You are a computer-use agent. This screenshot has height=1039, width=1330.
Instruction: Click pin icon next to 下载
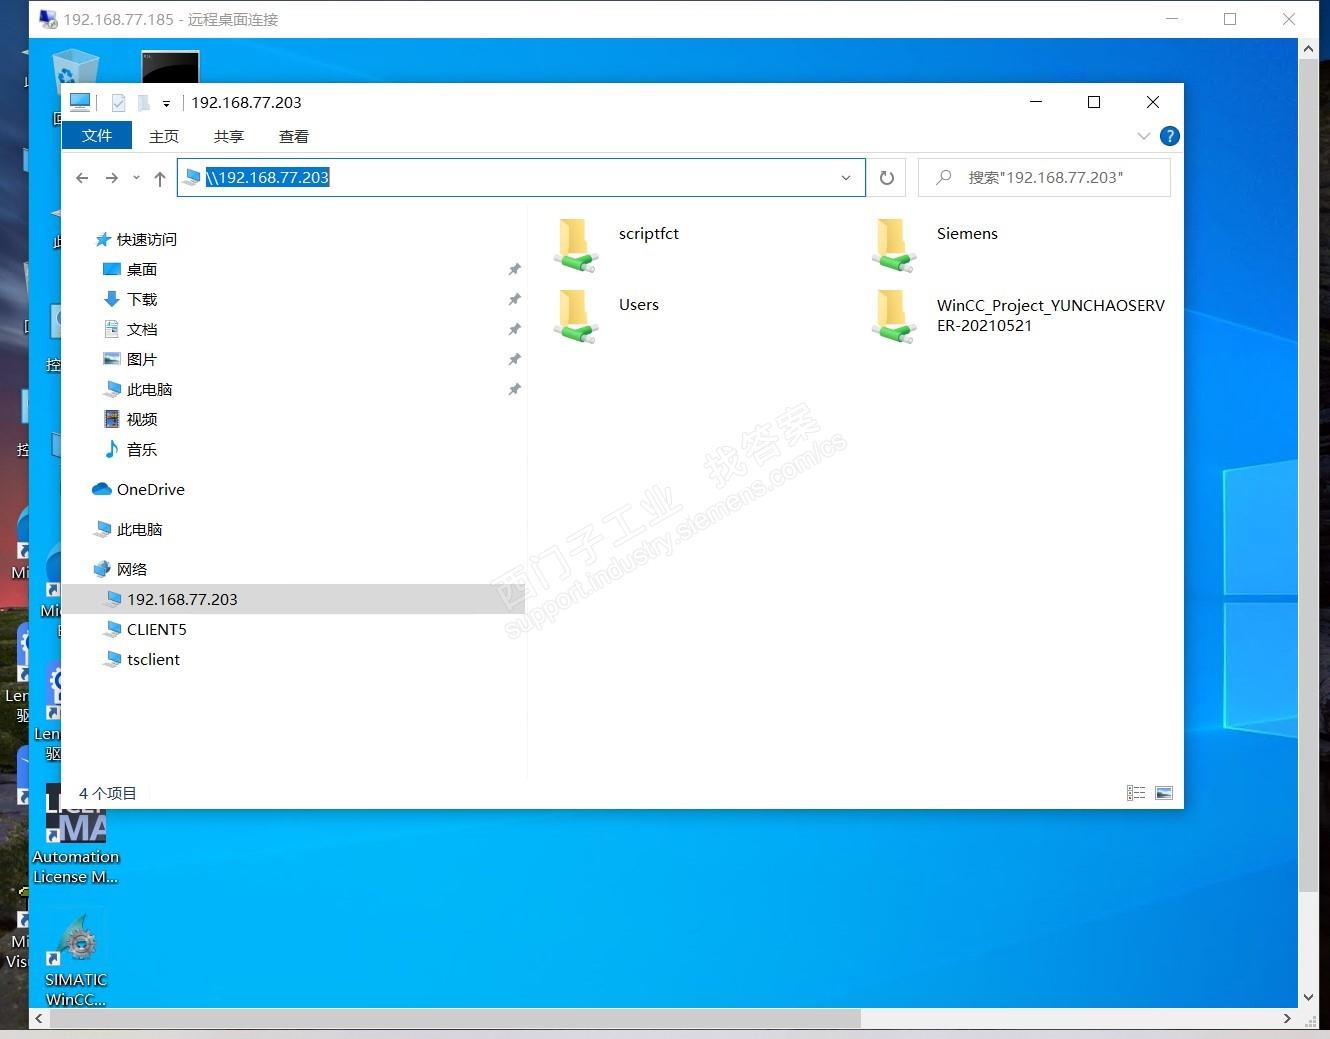pos(514,299)
